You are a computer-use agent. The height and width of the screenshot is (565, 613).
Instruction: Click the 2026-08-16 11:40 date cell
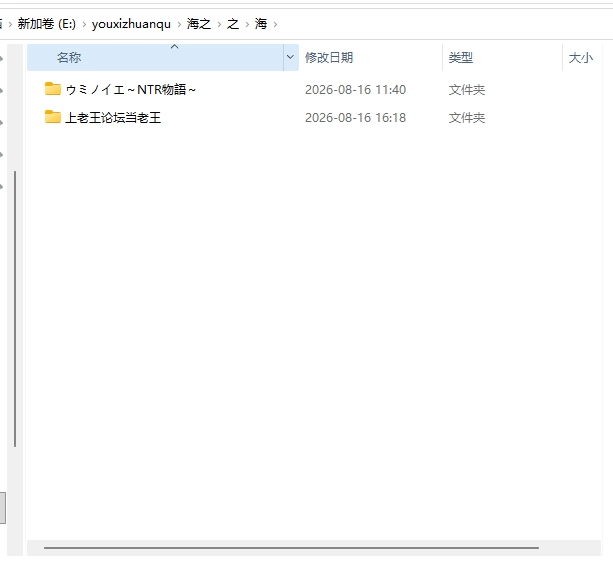pyautogui.click(x=355, y=90)
